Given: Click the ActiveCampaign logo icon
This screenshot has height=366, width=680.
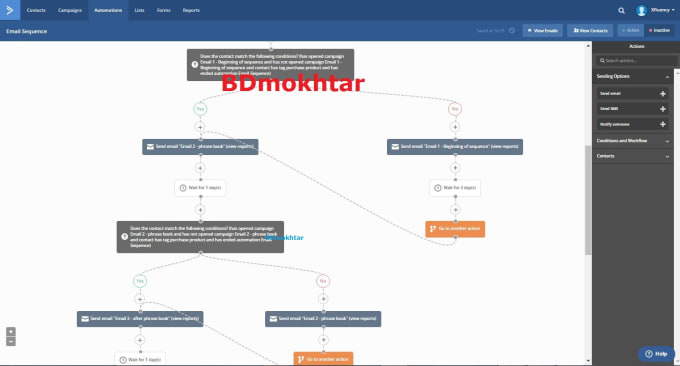Looking at the screenshot, I should tap(10, 10).
